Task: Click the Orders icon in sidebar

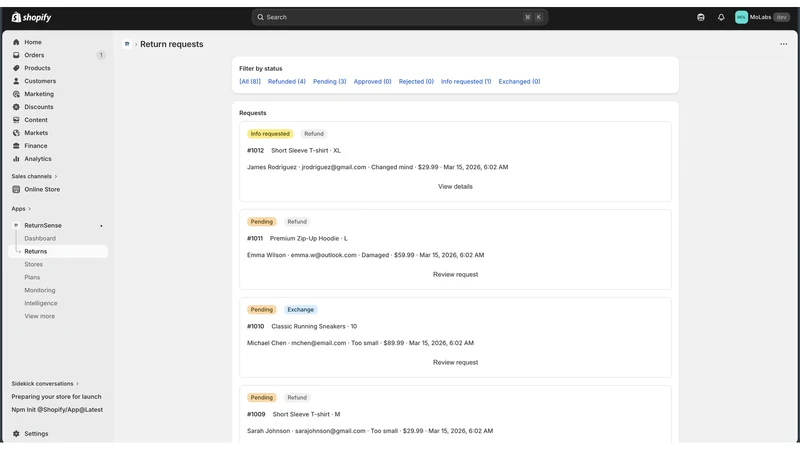Action: click(16, 55)
